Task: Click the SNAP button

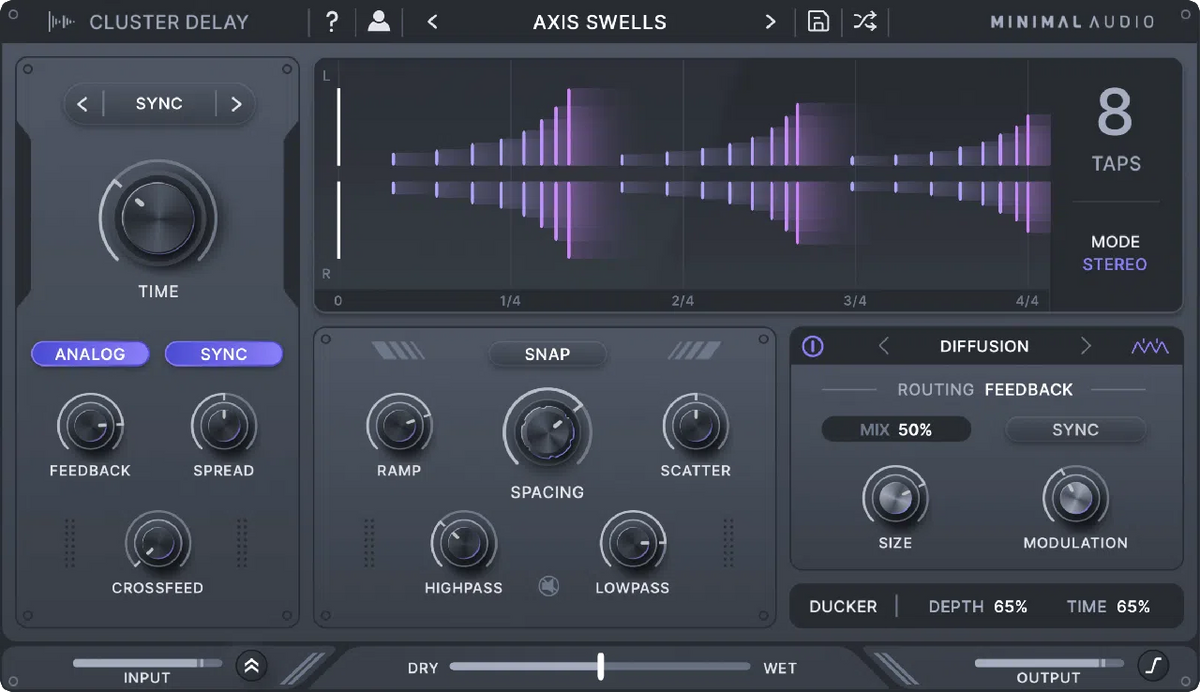Action: tap(547, 354)
